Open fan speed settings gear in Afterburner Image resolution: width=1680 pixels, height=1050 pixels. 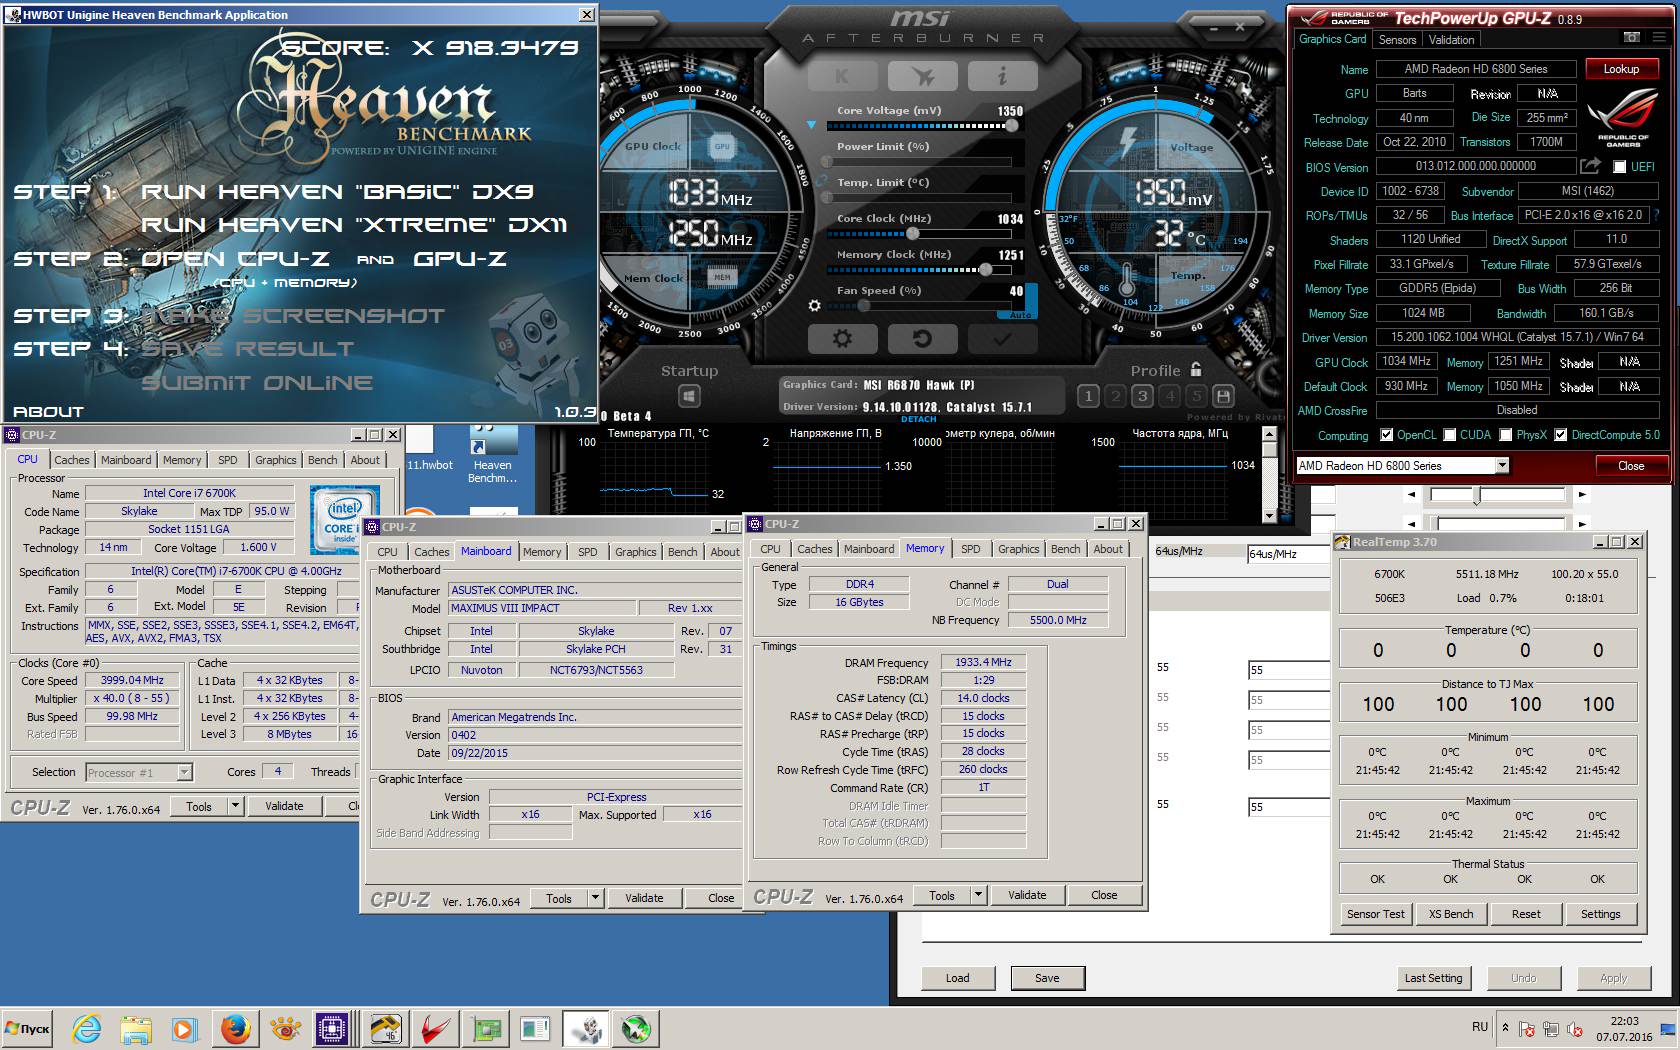(814, 306)
